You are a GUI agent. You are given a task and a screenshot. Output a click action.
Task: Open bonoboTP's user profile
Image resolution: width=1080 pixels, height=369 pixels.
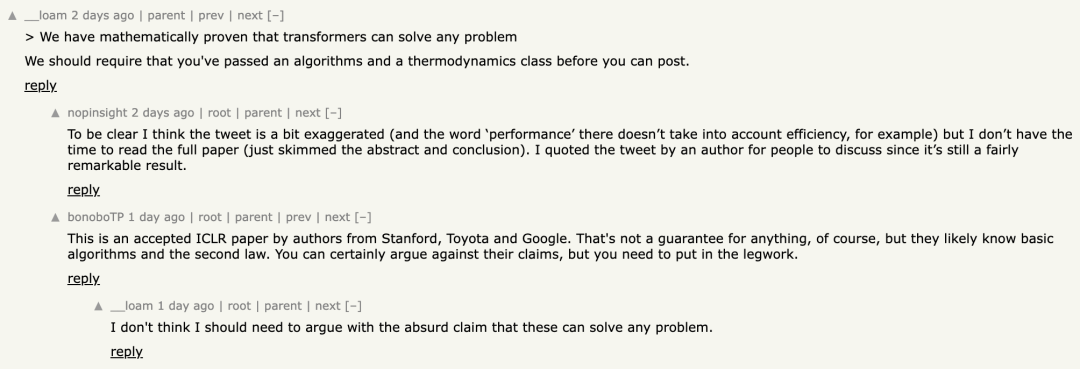click(x=95, y=217)
